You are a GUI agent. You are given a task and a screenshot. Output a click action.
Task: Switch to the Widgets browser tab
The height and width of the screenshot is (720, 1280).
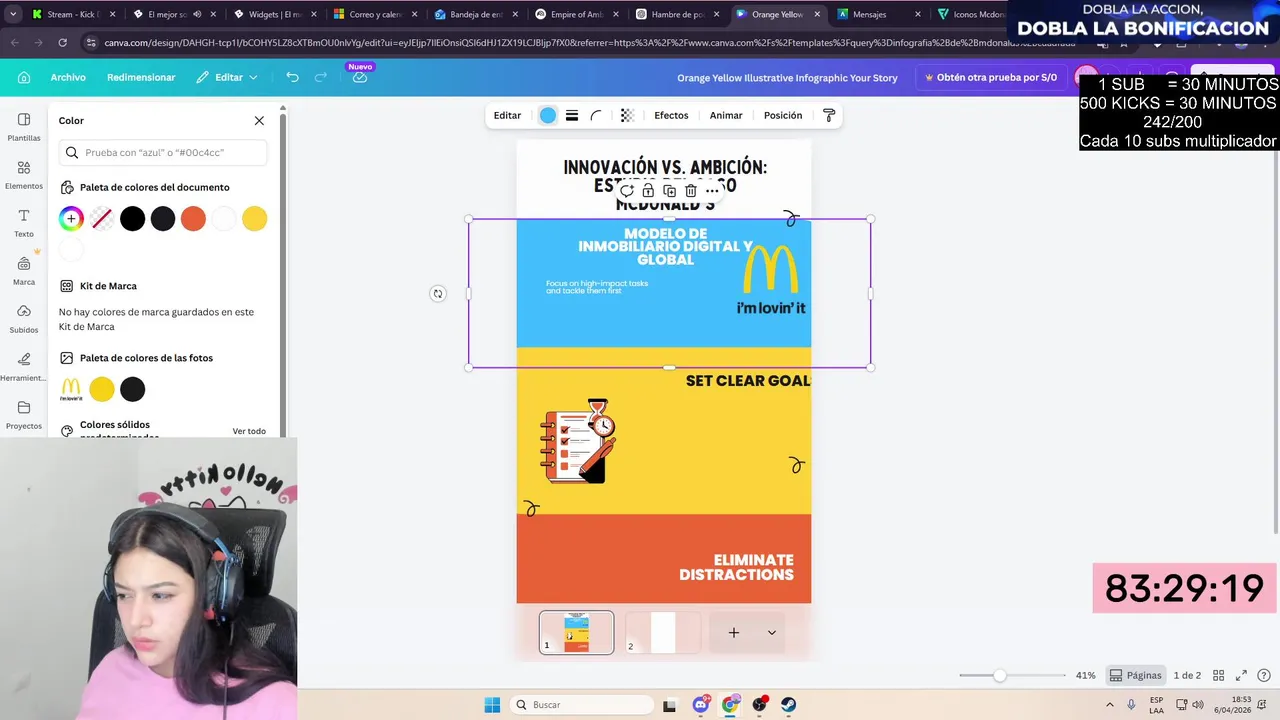point(273,14)
